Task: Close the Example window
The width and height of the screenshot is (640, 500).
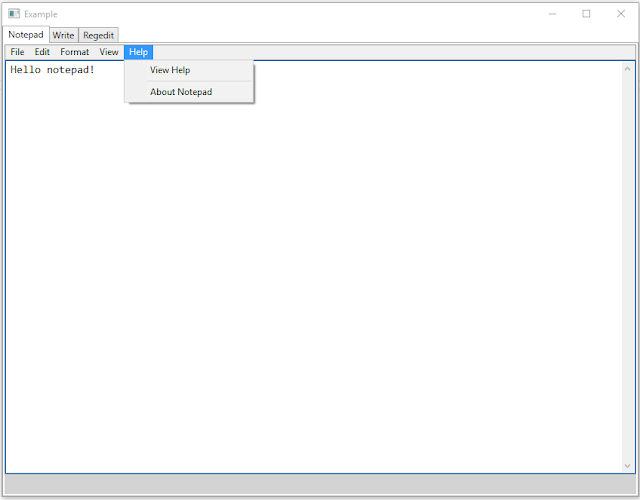Action: [x=621, y=14]
